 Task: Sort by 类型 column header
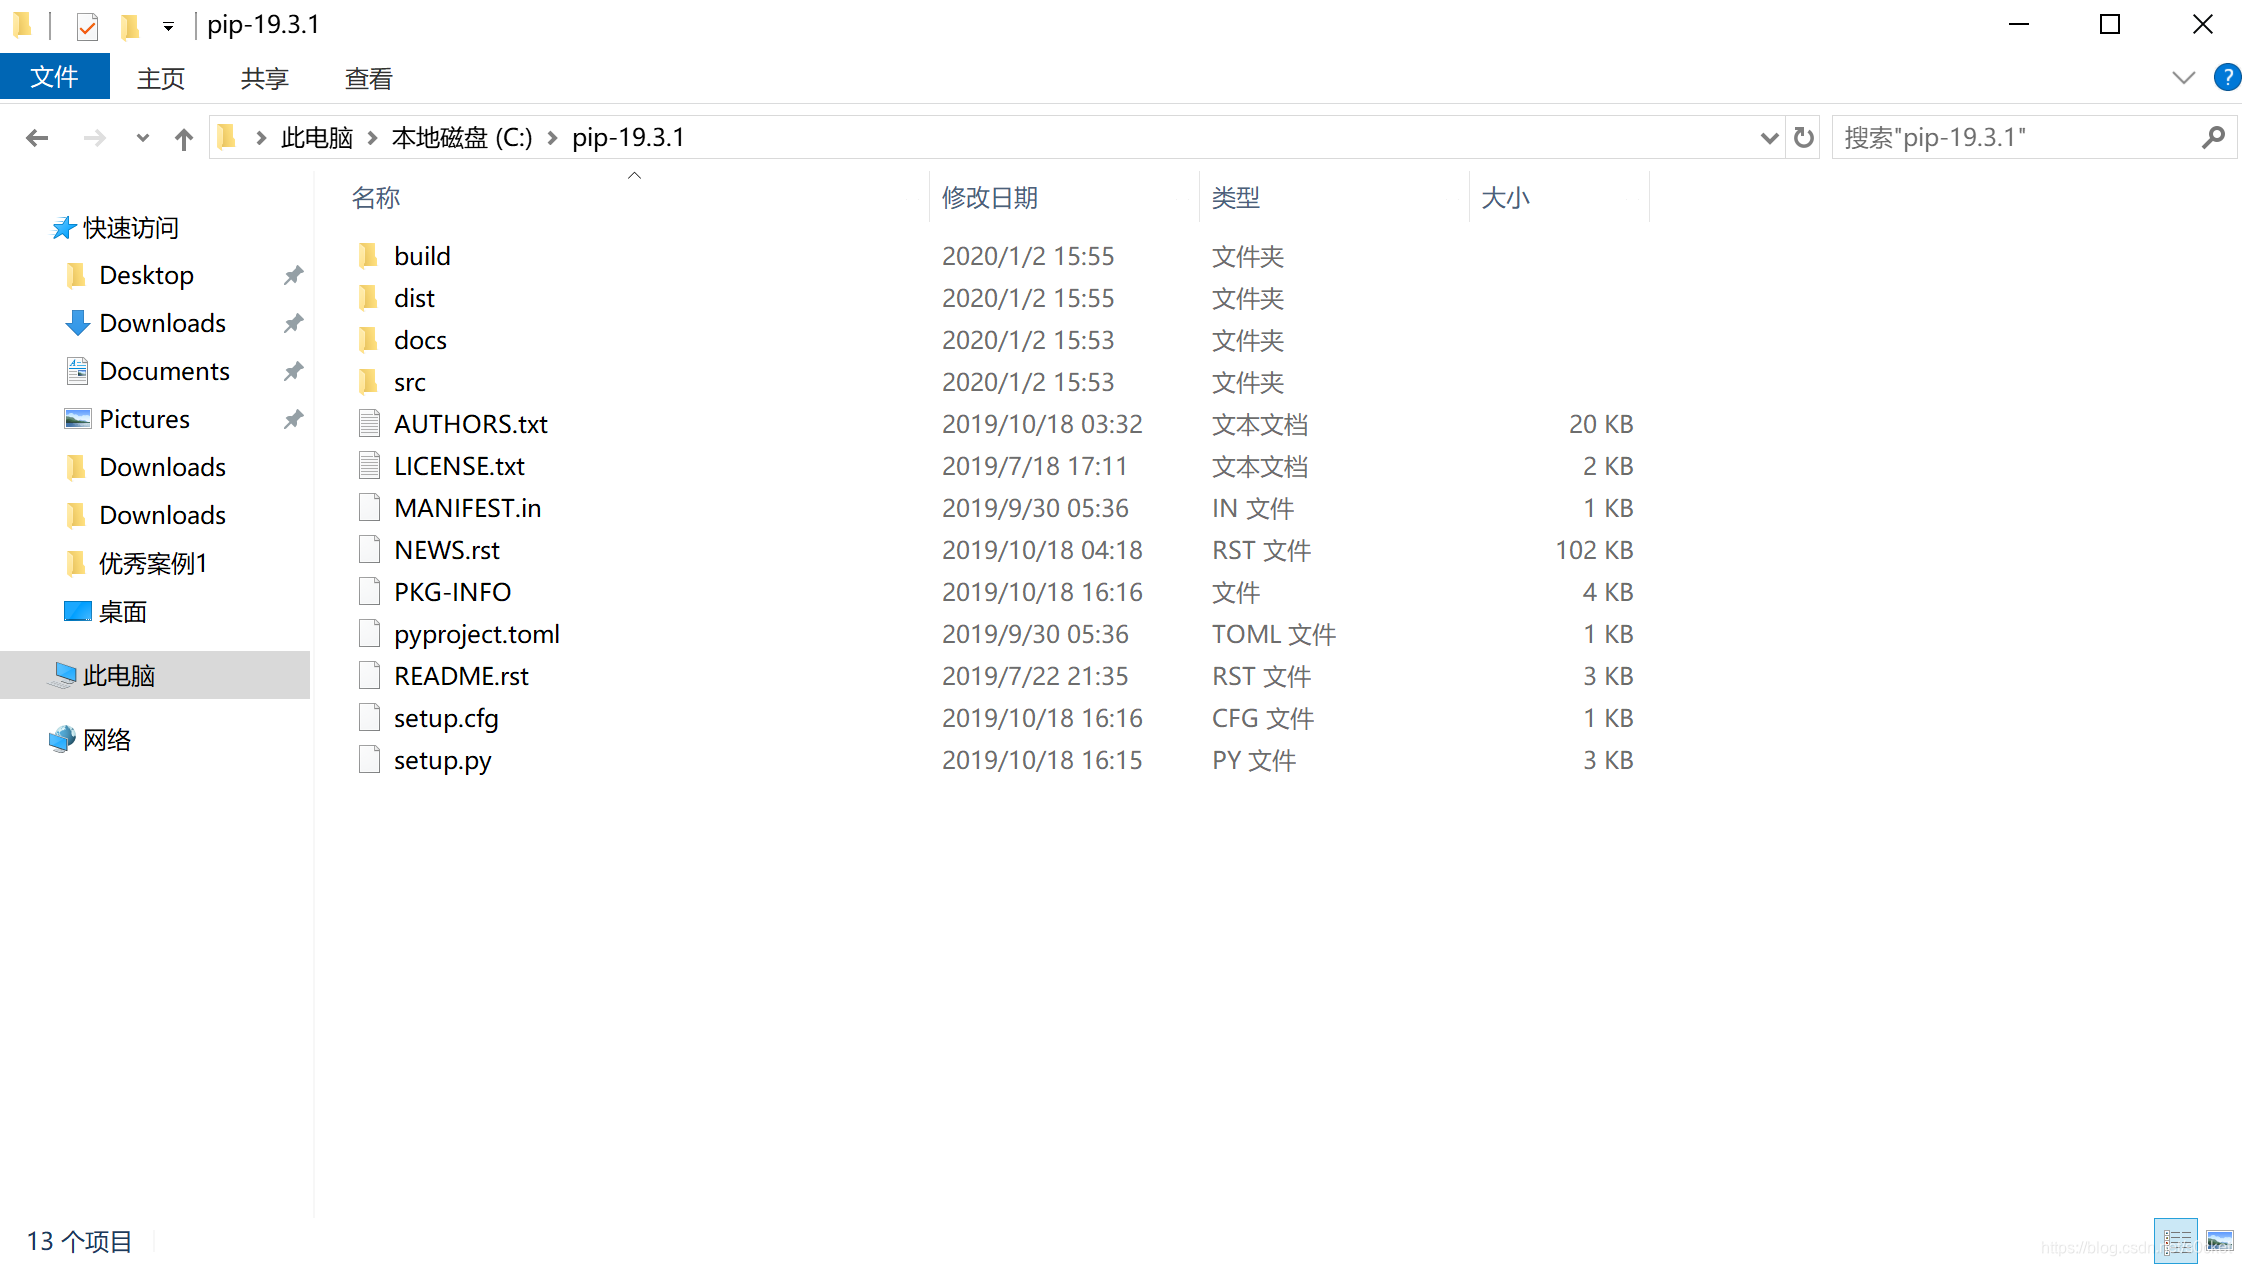1235,198
